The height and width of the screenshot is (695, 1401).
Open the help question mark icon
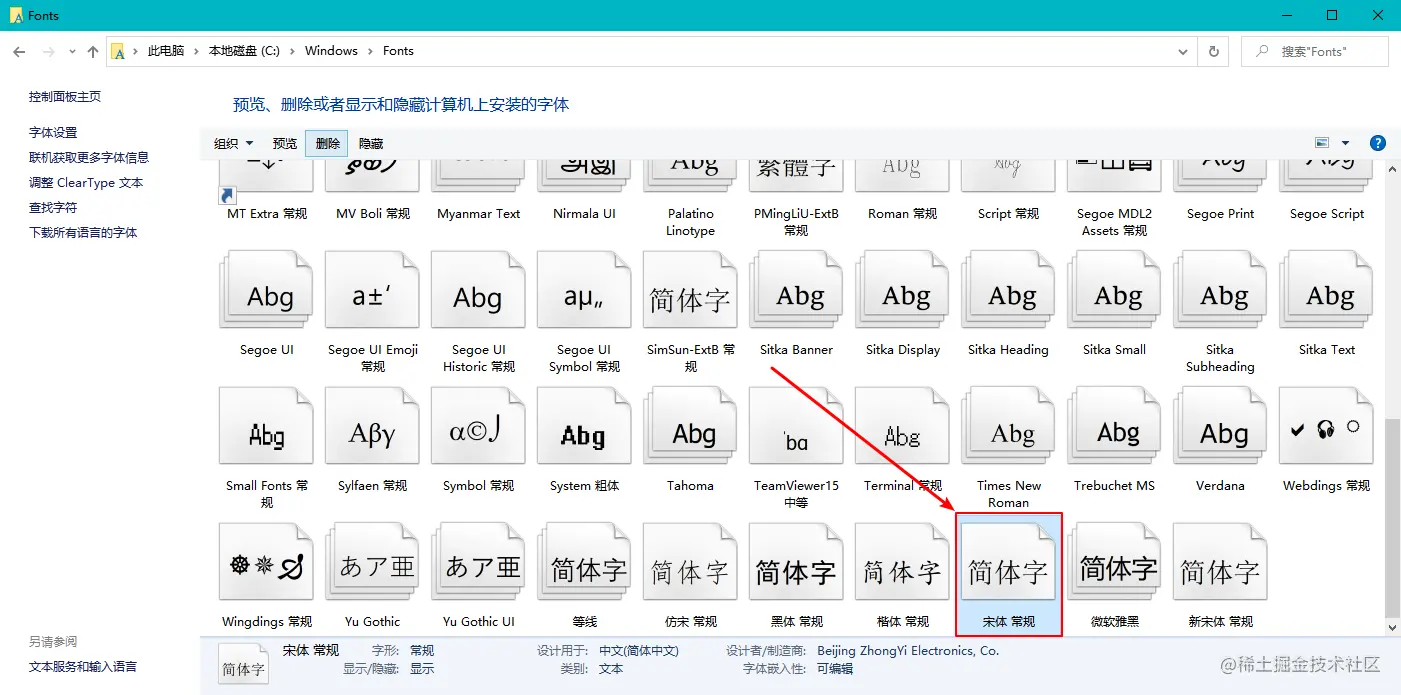pos(1377,143)
